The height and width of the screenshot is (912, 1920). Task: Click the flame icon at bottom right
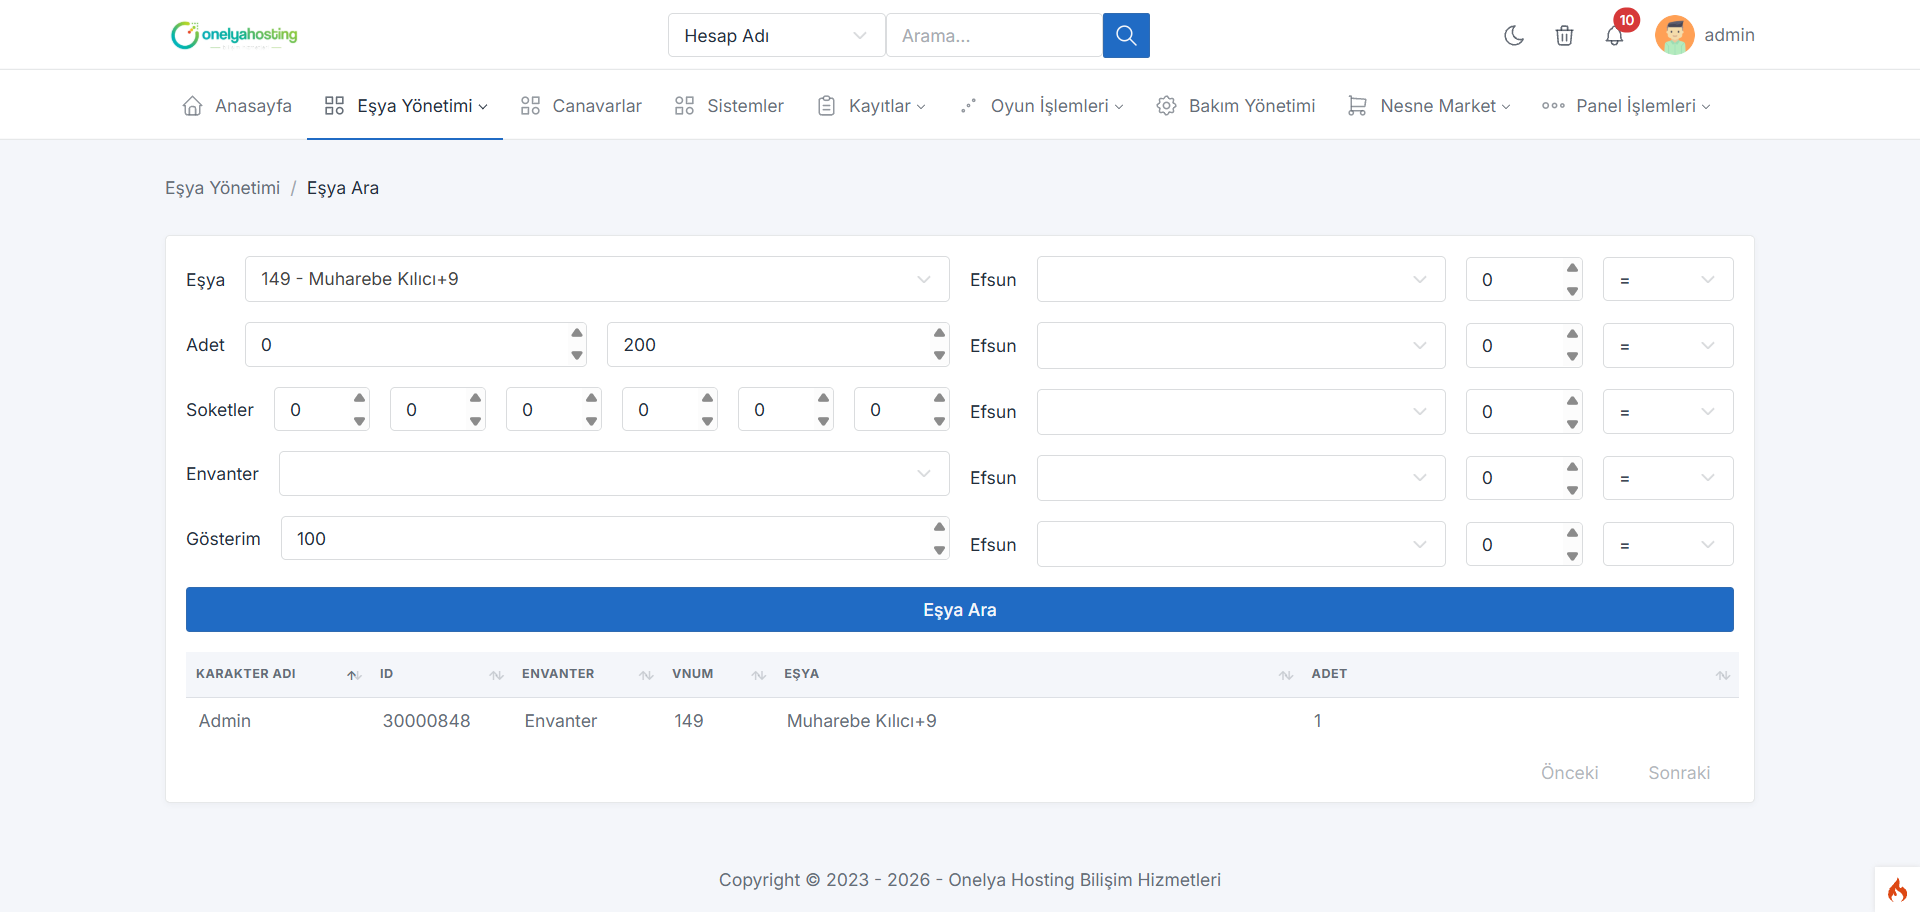(1897, 889)
